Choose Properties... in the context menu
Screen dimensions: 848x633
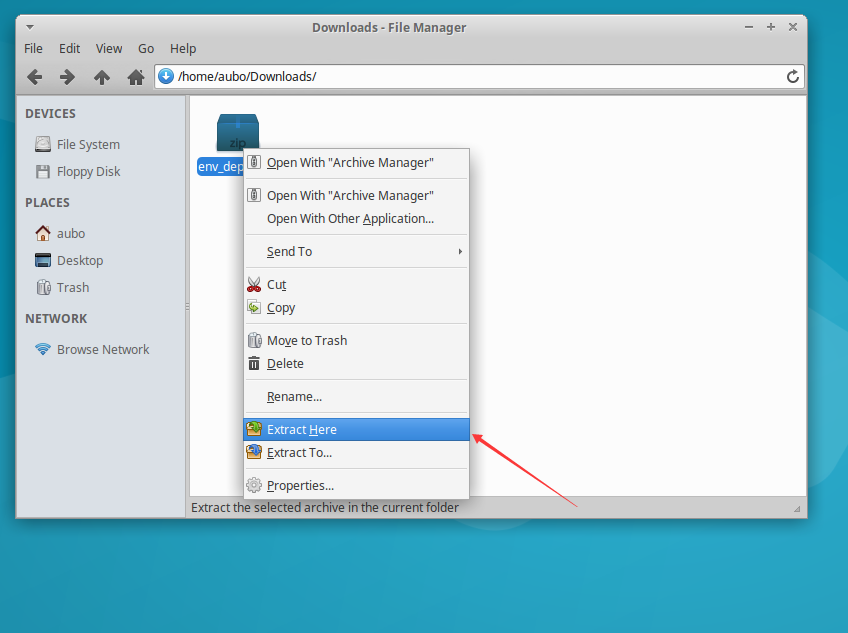[356, 485]
